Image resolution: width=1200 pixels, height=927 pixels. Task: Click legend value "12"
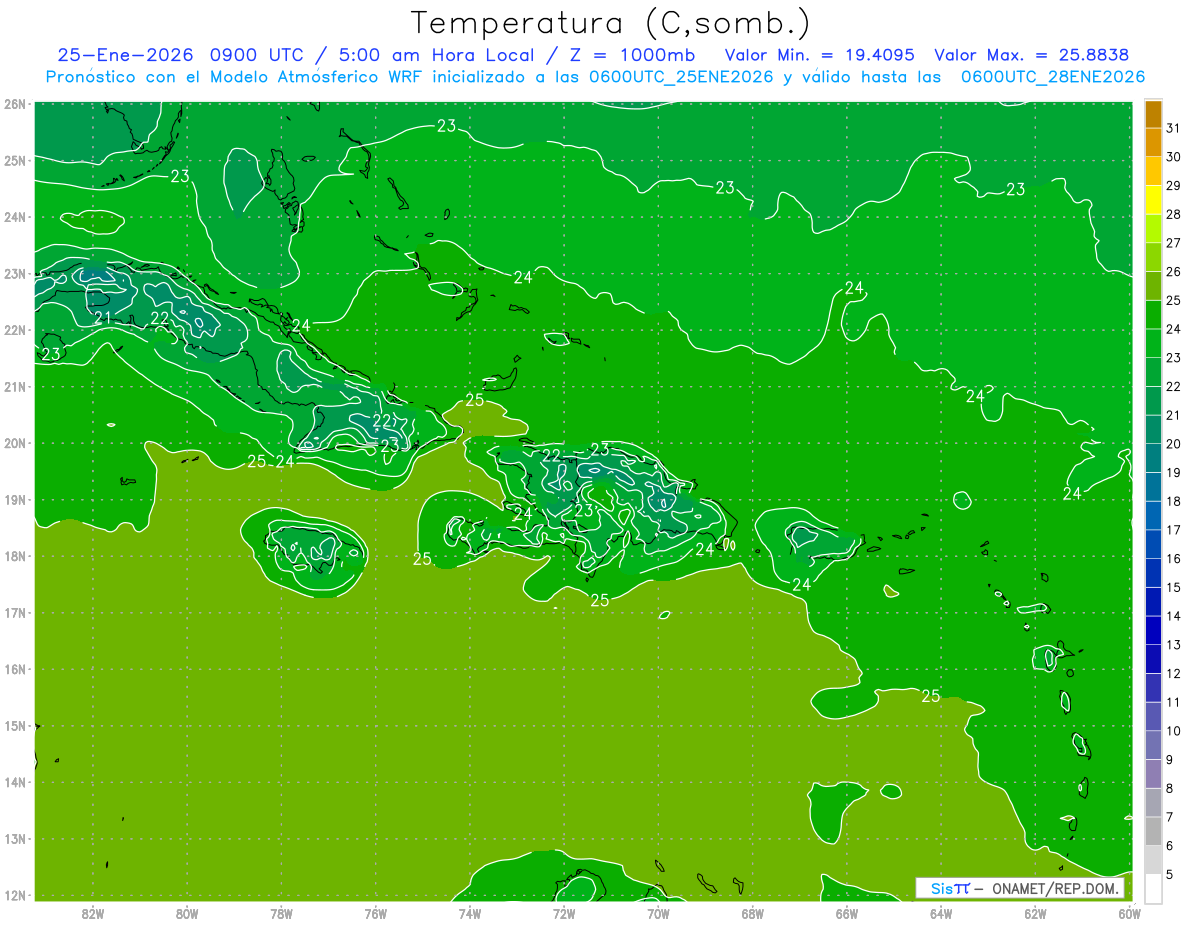tap(1173, 673)
